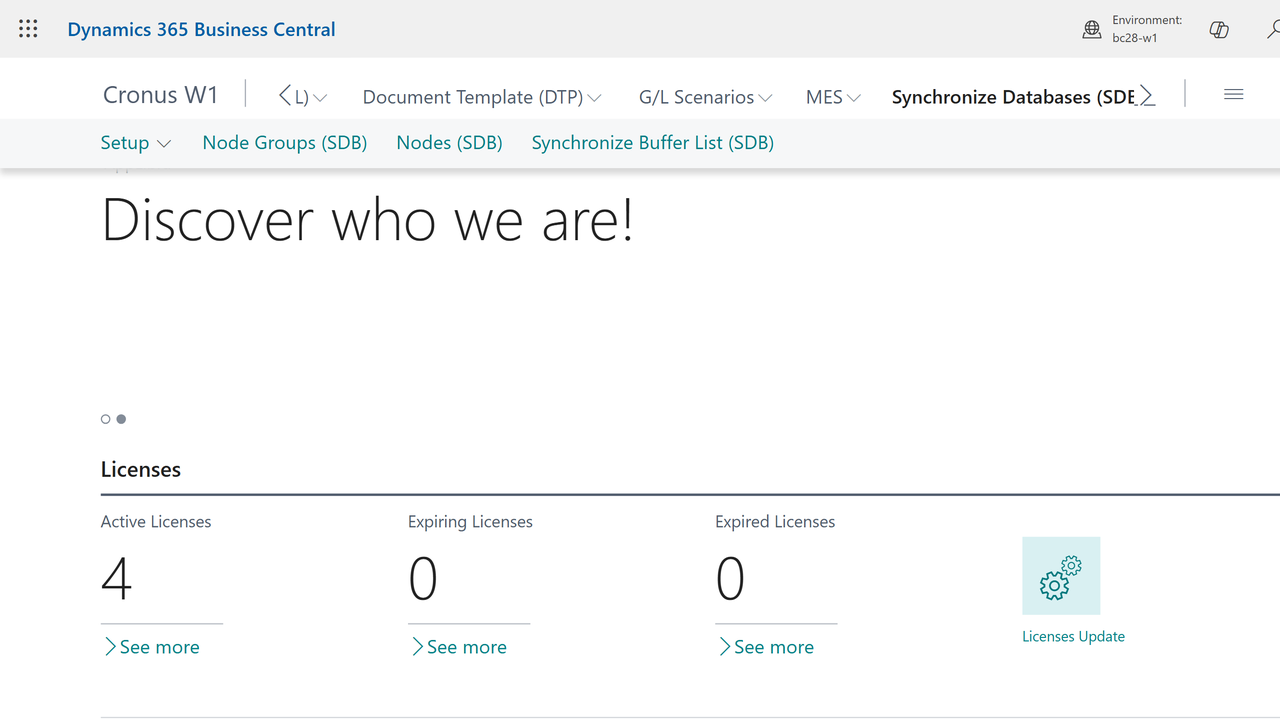Open Node Groups (SDB)

285,143
